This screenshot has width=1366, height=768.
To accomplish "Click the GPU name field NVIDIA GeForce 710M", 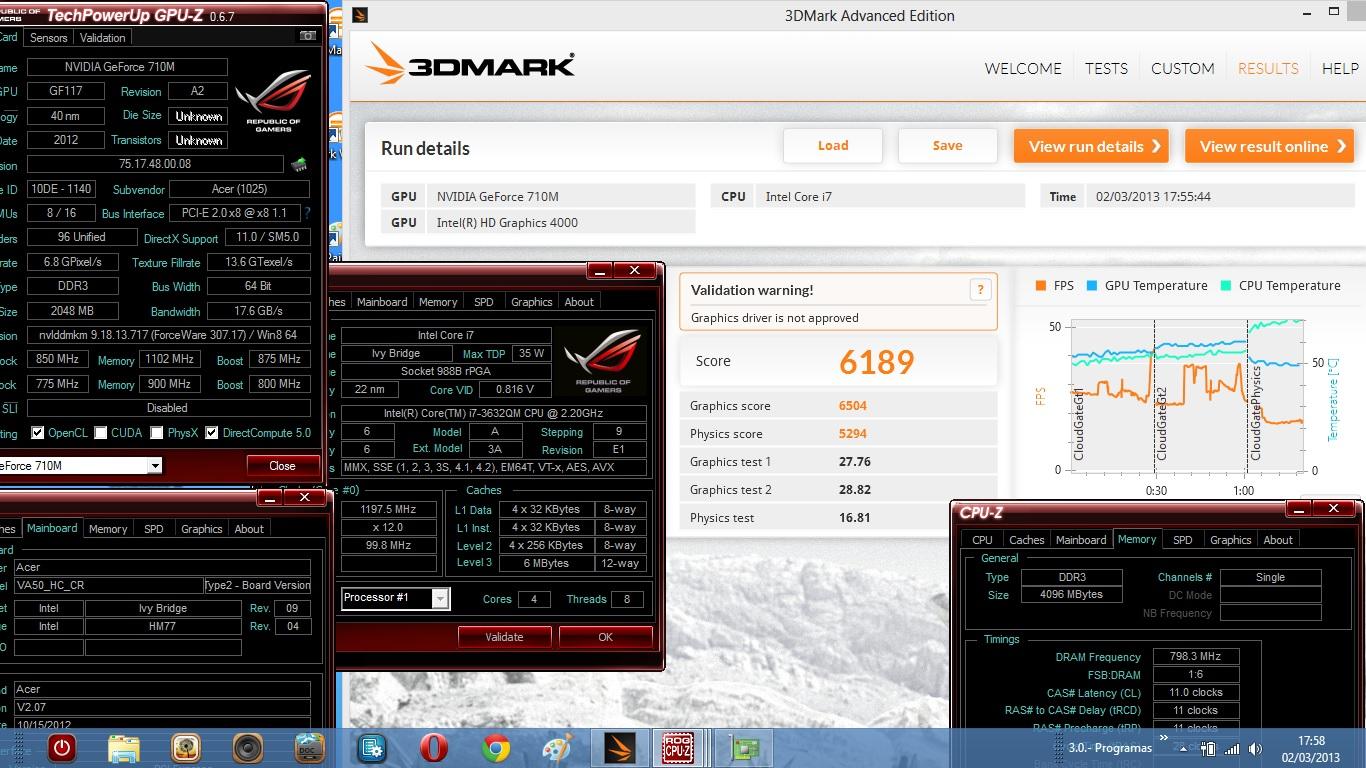I will point(127,67).
